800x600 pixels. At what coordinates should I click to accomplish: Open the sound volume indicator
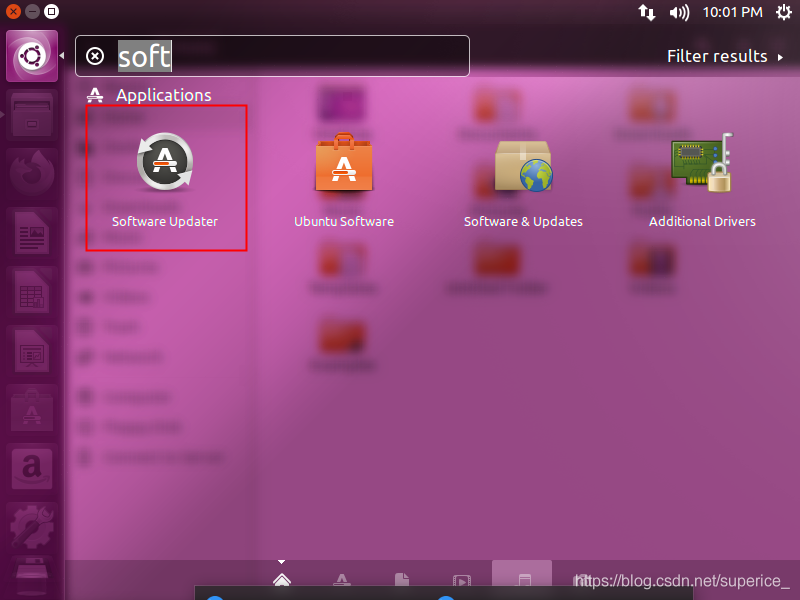679,12
